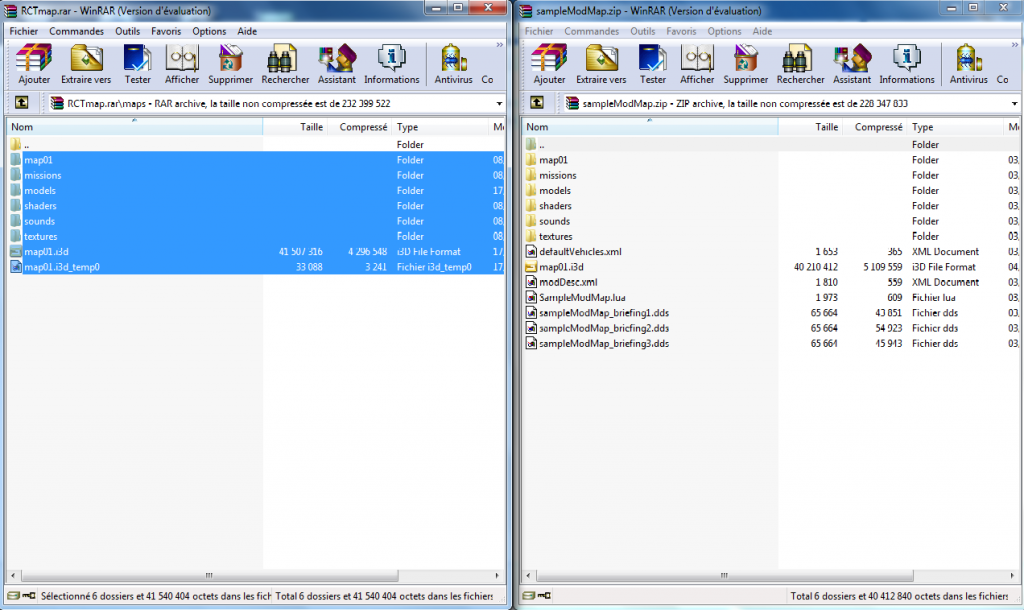Open Options menu in RCTmap.rar window
Screen dimensions: 1024x610
209,31
